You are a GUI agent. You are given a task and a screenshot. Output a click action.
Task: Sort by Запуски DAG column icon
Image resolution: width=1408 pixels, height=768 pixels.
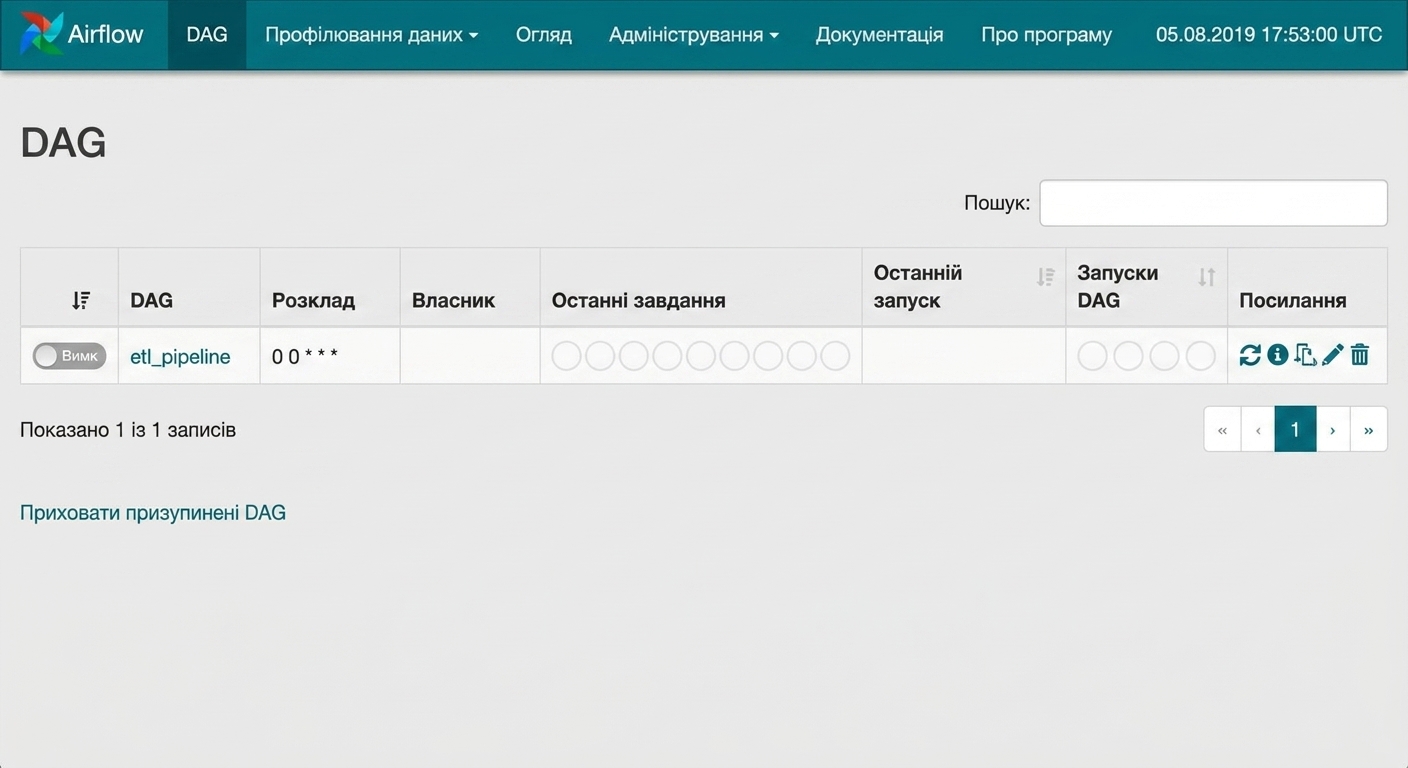(x=1207, y=277)
